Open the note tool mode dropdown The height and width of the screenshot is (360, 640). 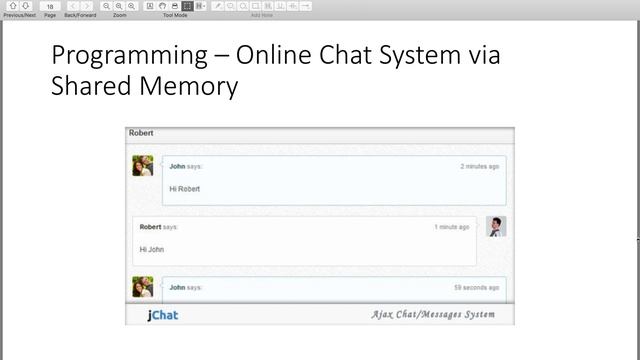200,6
